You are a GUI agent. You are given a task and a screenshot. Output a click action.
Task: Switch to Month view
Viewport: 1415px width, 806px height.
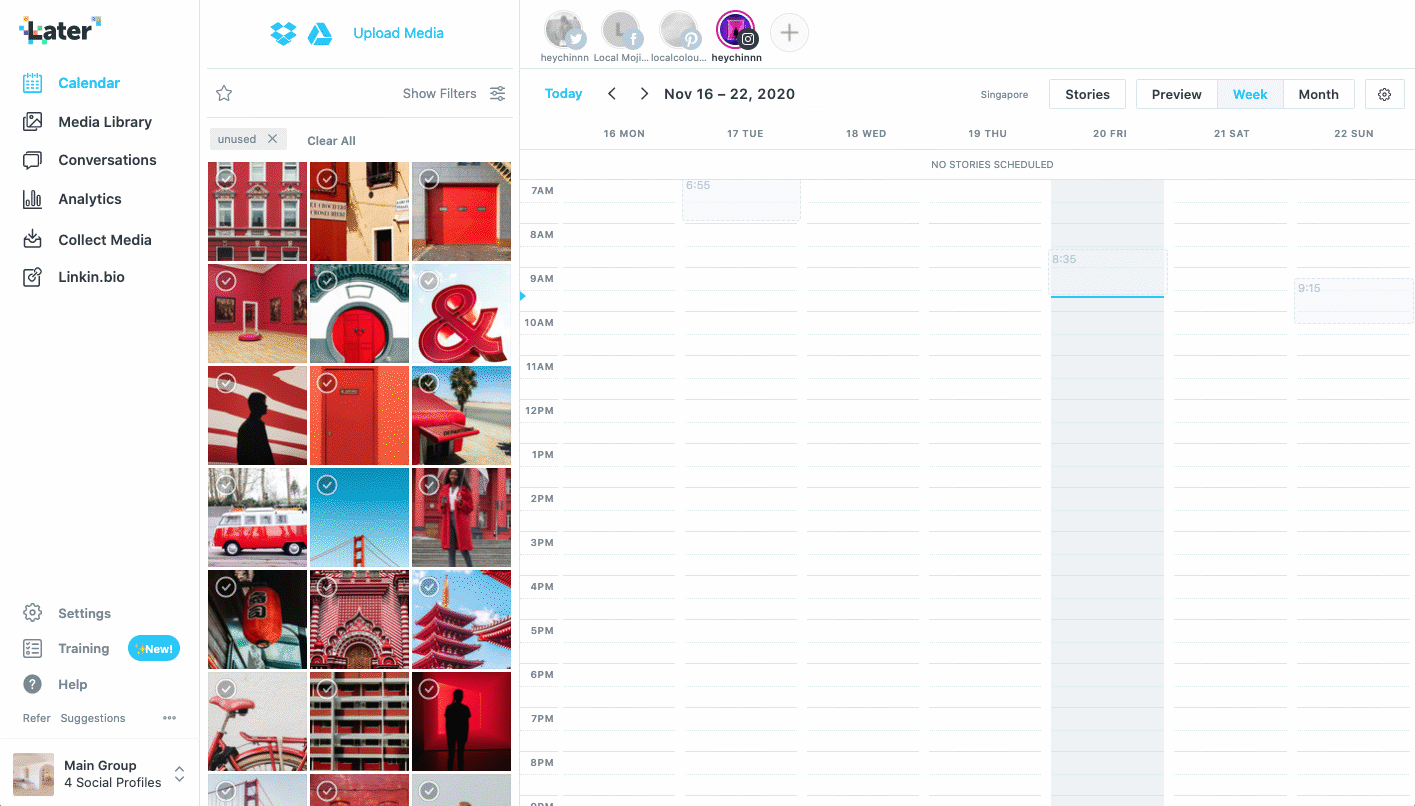1318,94
